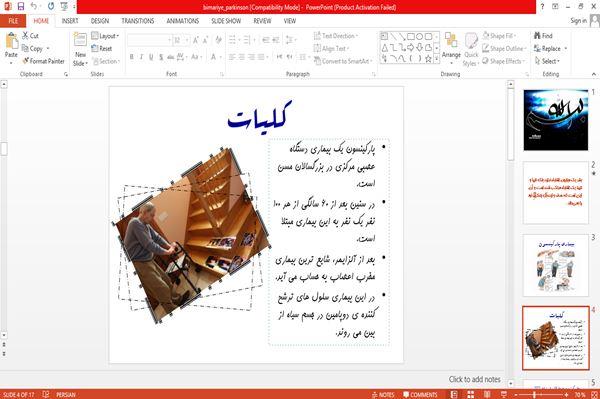This screenshot has height=399, width=600.
Task: Click the Save icon in quick access toolbar
Action: click(21, 6)
